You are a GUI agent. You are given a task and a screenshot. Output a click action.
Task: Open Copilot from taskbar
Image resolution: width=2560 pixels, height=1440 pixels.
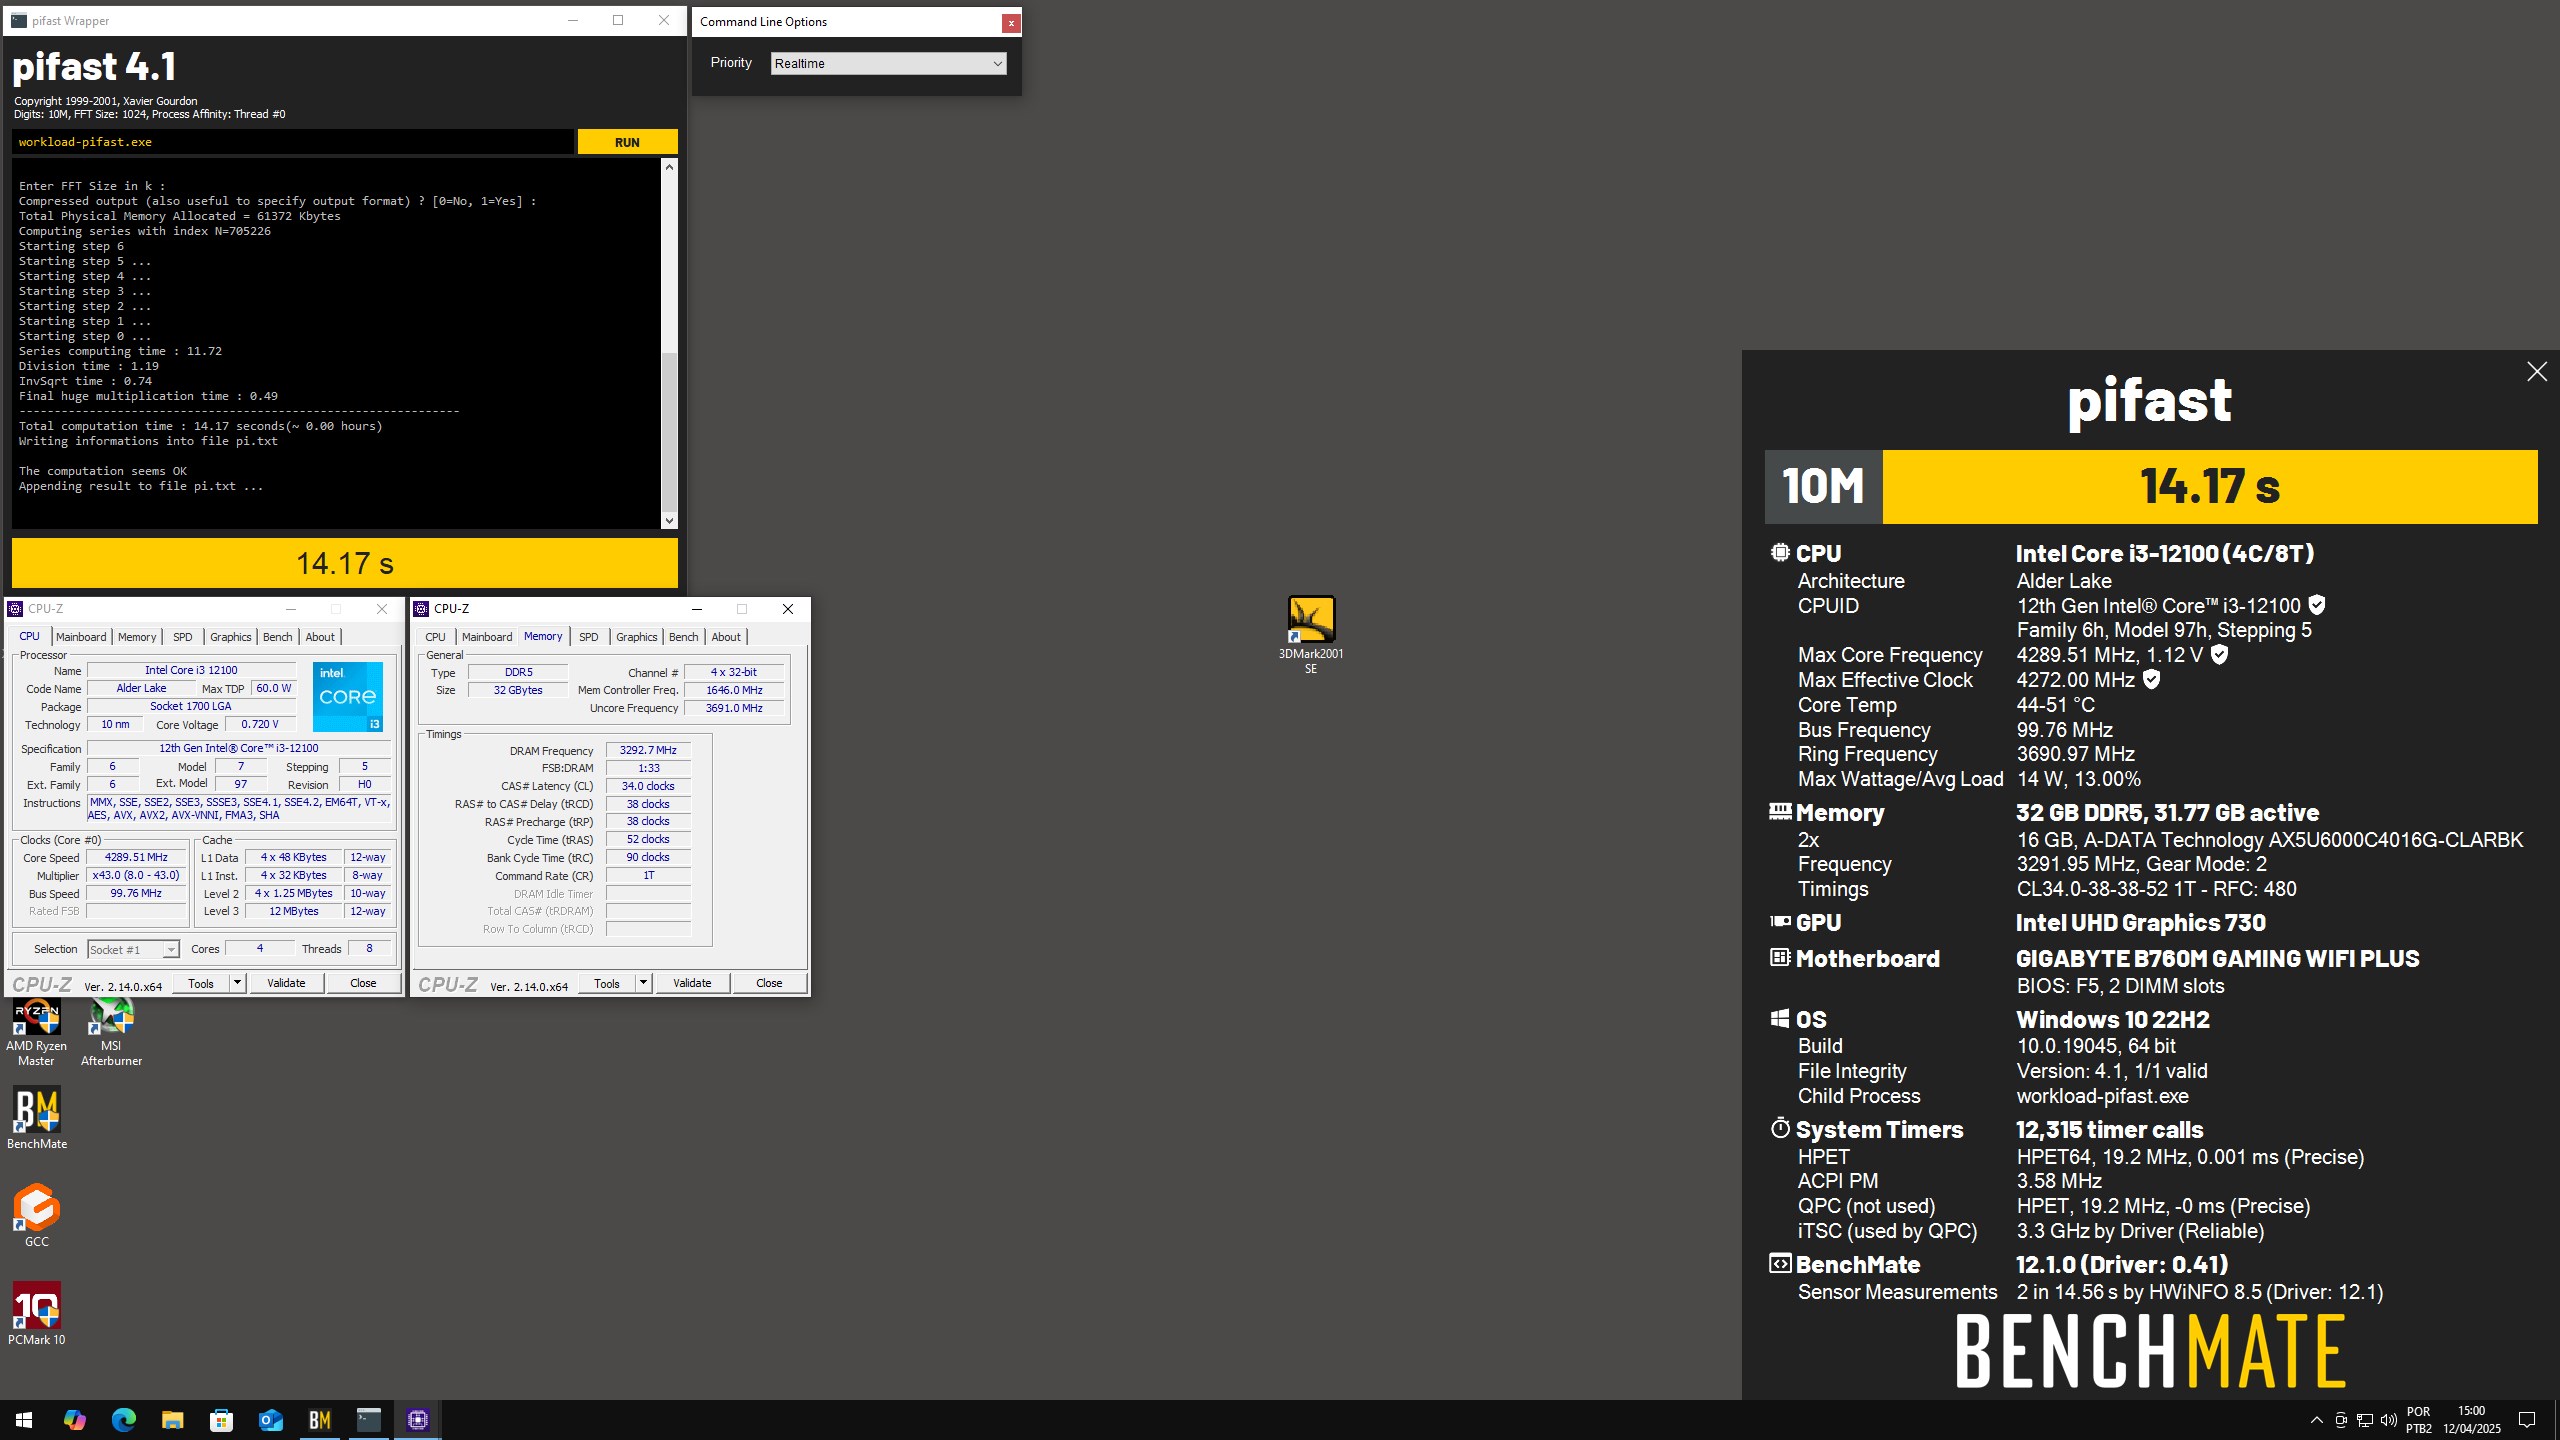coord(74,1420)
